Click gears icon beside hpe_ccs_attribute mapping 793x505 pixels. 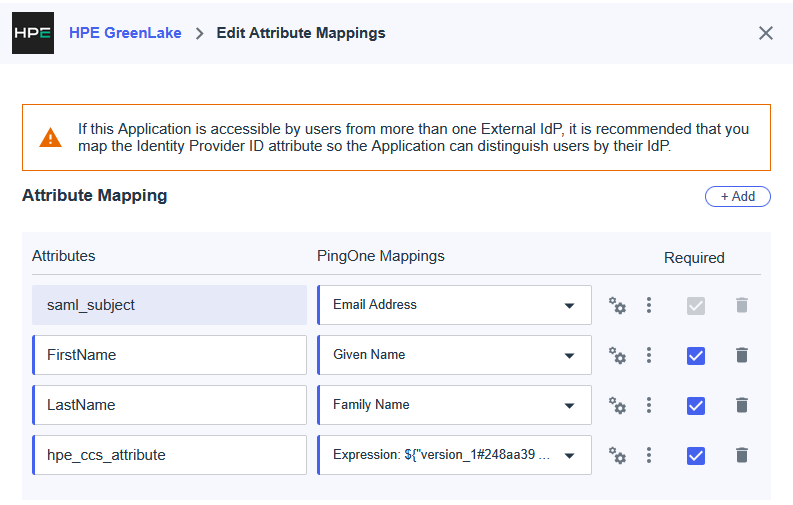pyautogui.click(x=617, y=455)
